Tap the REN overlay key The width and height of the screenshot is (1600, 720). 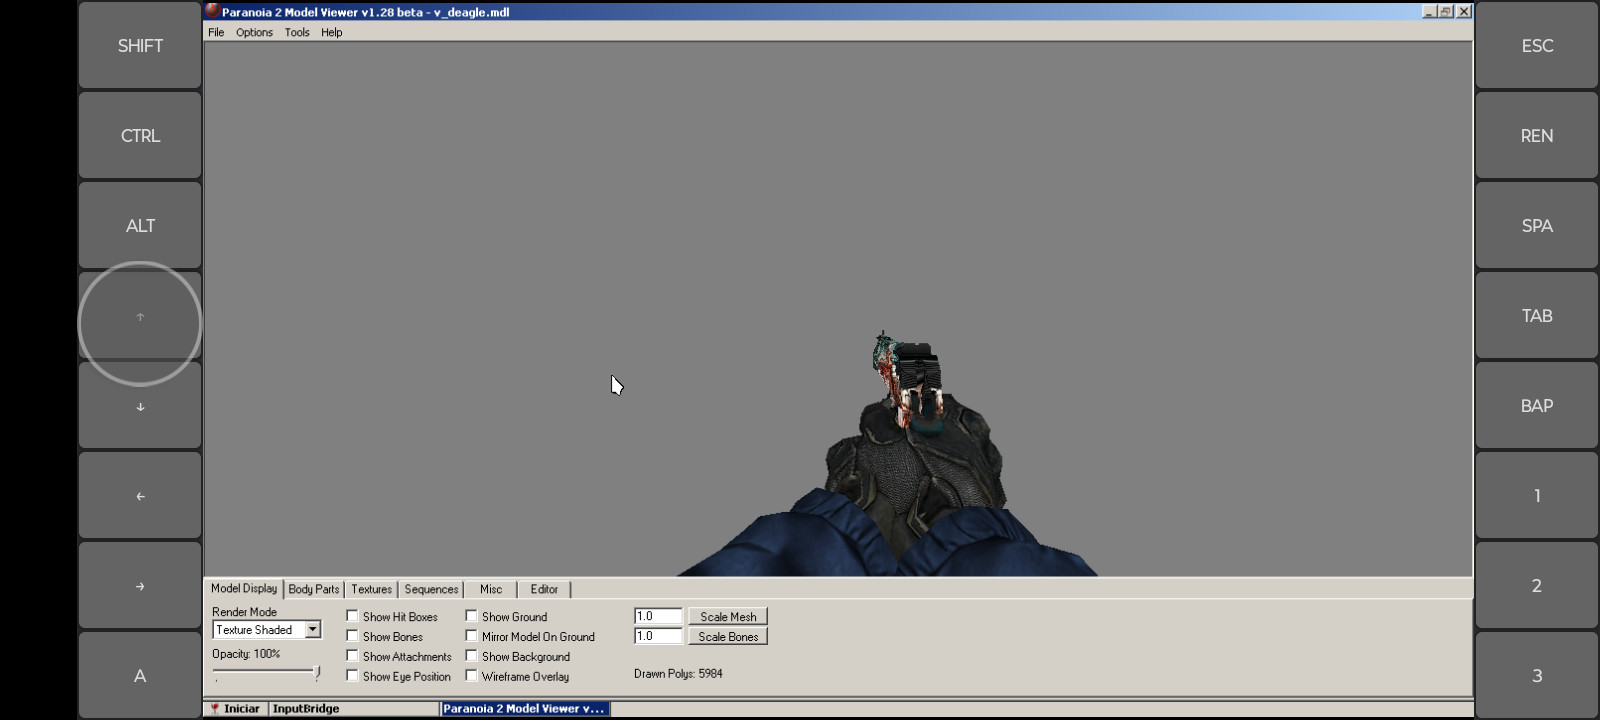(x=1537, y=136)
